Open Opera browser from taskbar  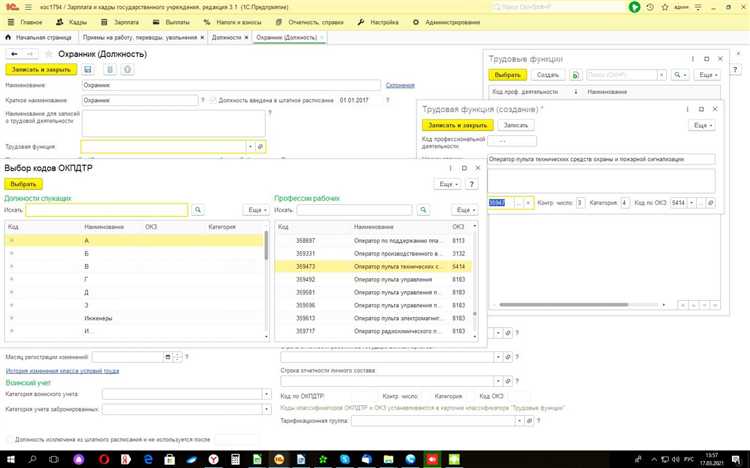(104, 459)
